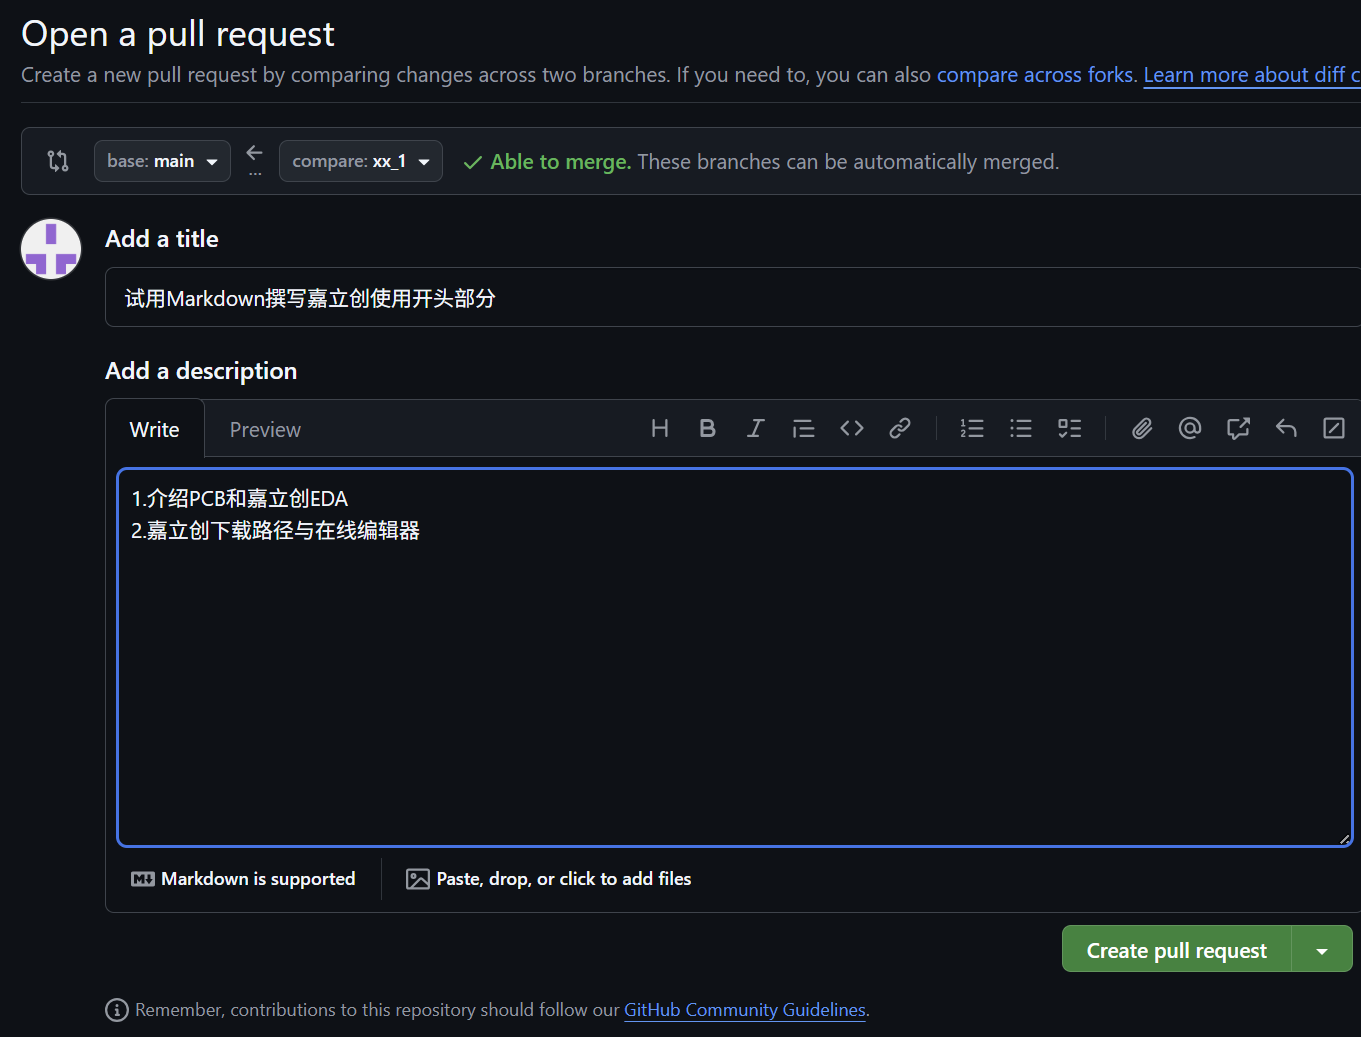
Task: Expand the Create pull request options arrow
Action: tap(1322, 949)
